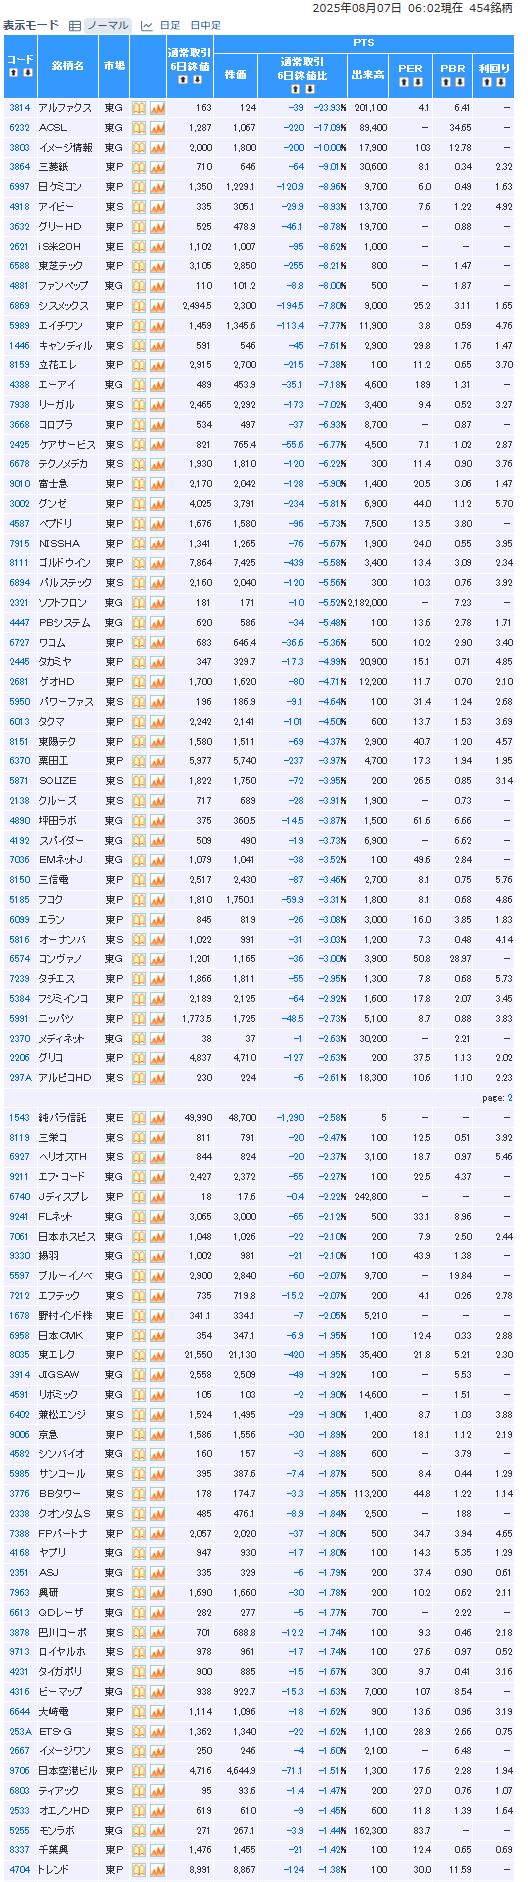Open the book icon for トレンド
This screenshot has height=1882, width=528.
pyautogui.click(x=139, y=1869)
